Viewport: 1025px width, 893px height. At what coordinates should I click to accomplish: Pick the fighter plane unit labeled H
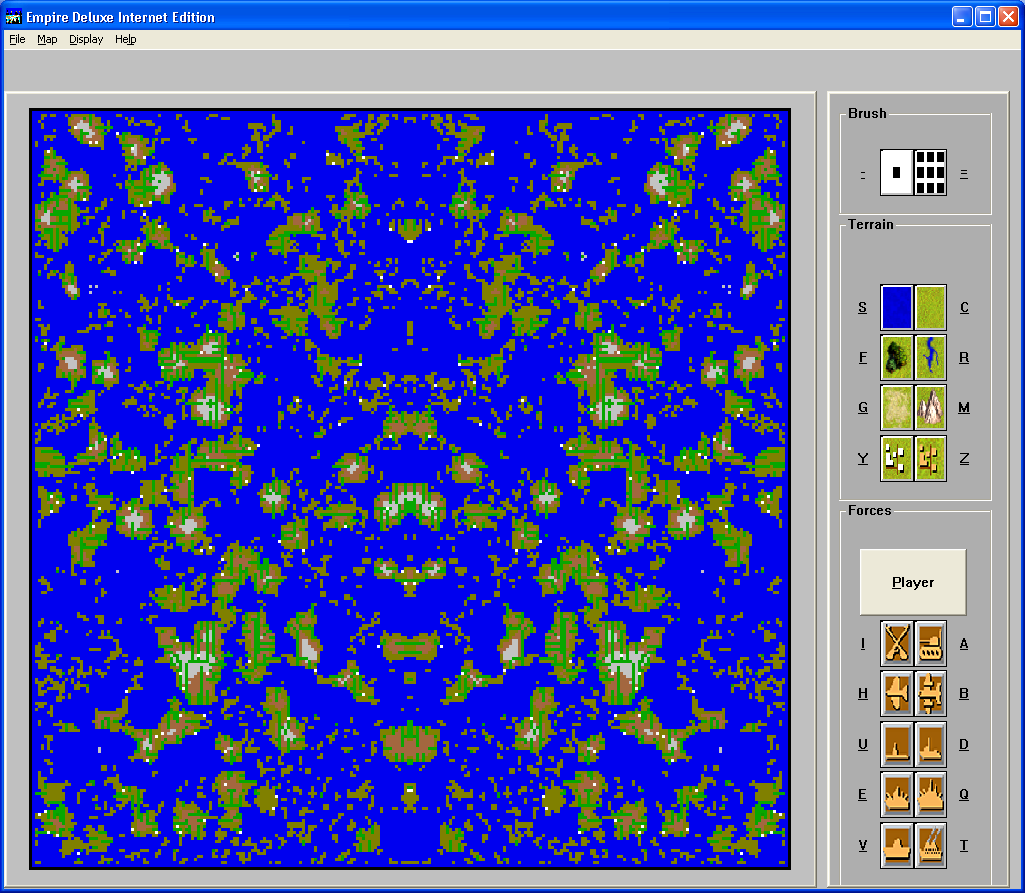(x=896, y=693)
